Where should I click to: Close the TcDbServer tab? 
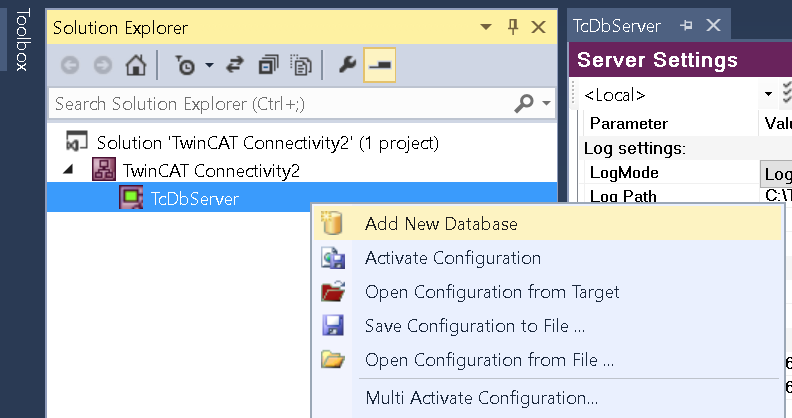click(713, 25)
